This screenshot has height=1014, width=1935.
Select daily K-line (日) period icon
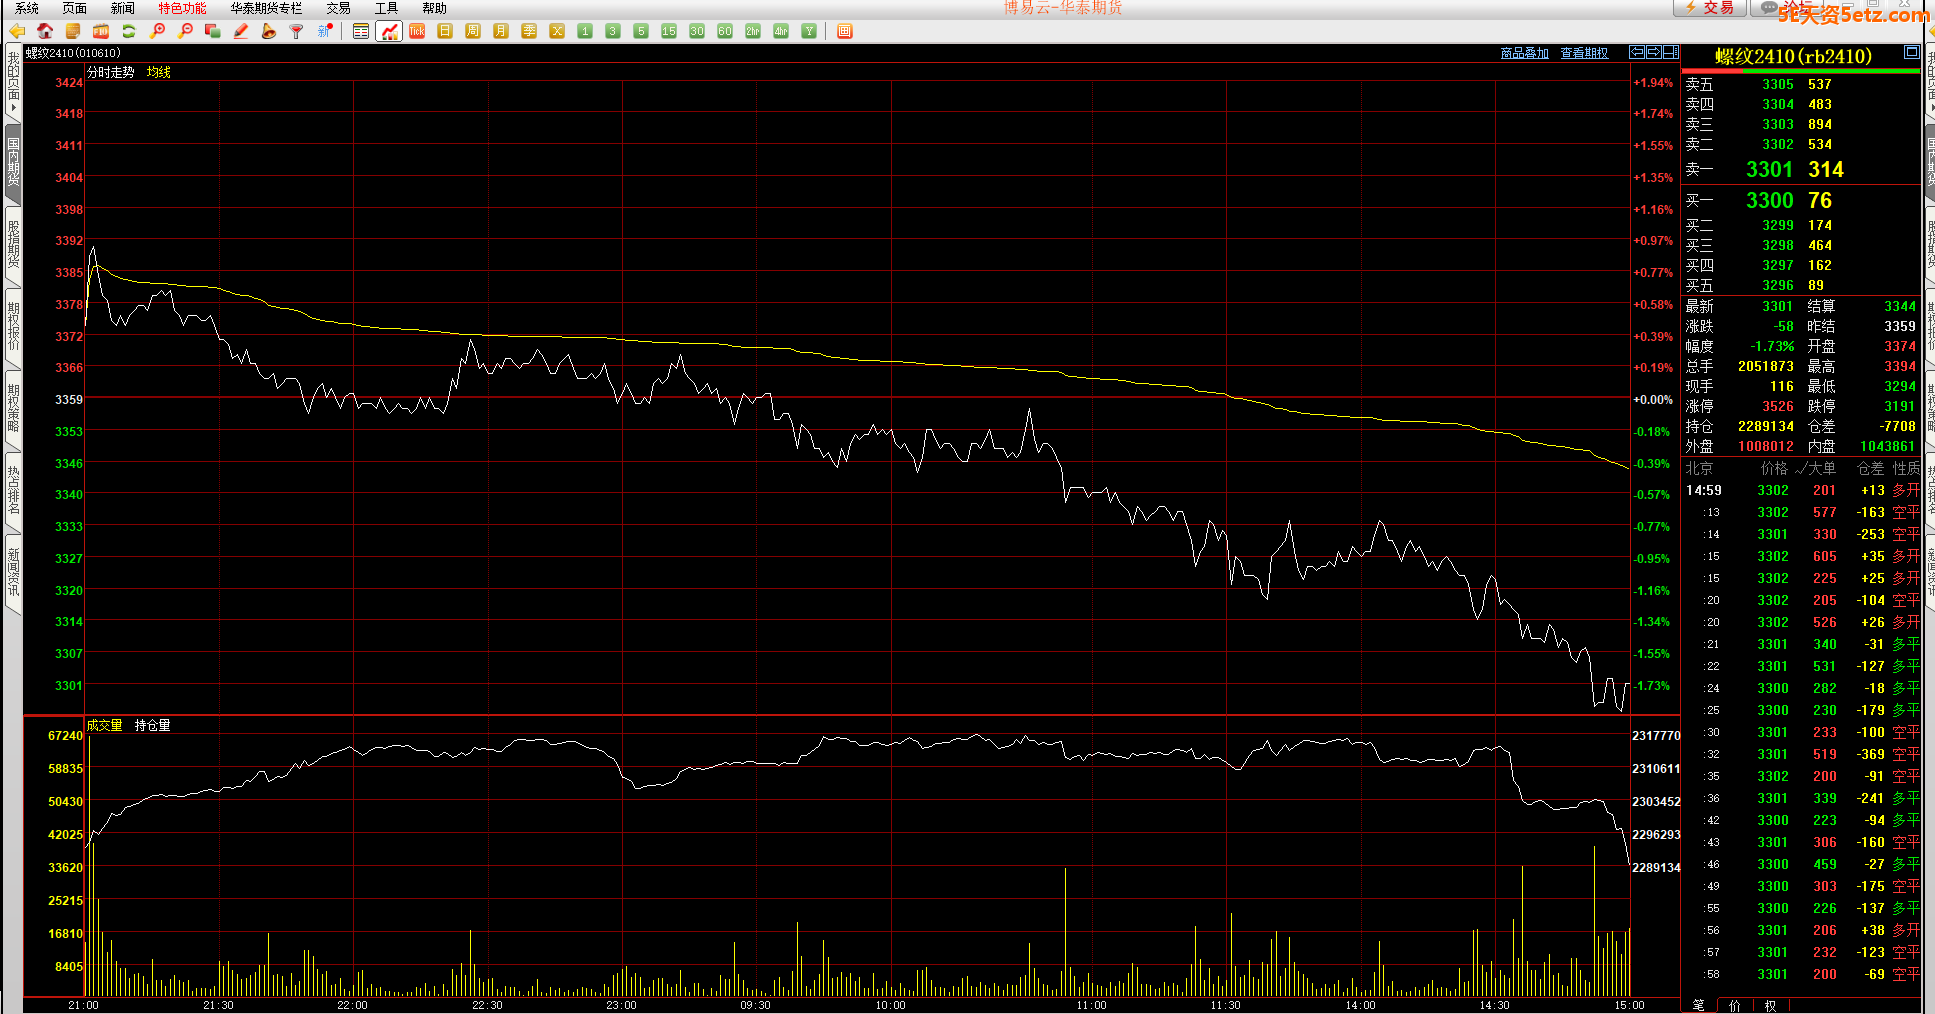click(445, 32)
